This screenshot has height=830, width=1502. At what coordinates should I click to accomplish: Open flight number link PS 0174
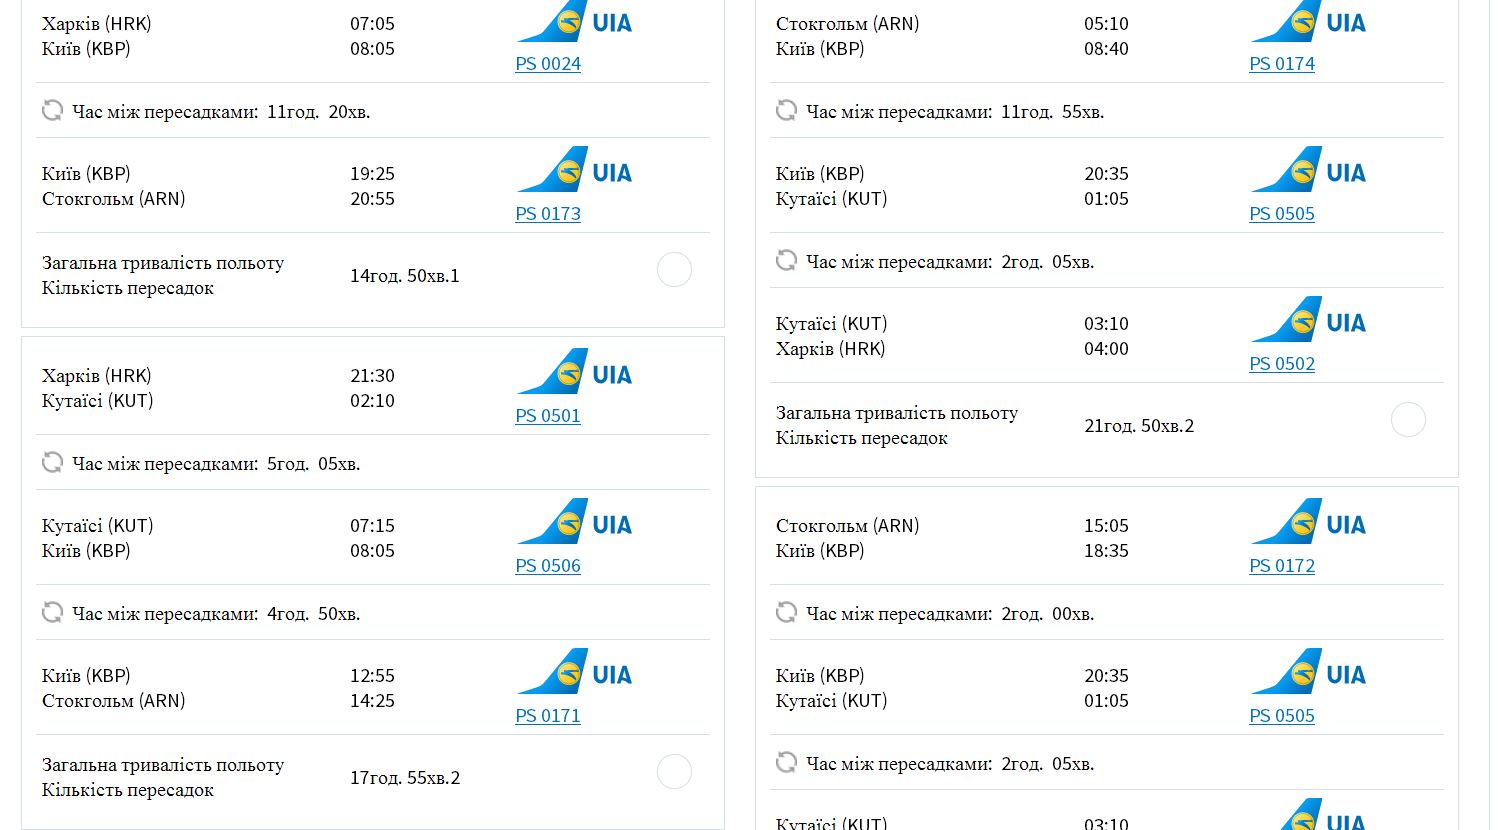(x=1282, y=64)
